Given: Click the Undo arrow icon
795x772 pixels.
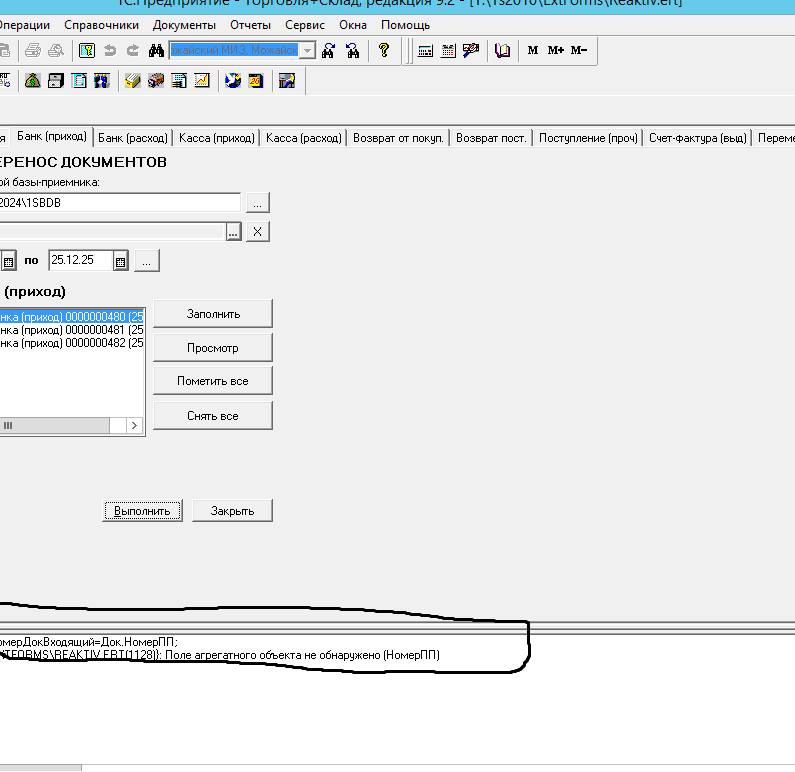Looking at the screenshot, I should (x=110, y=50).
